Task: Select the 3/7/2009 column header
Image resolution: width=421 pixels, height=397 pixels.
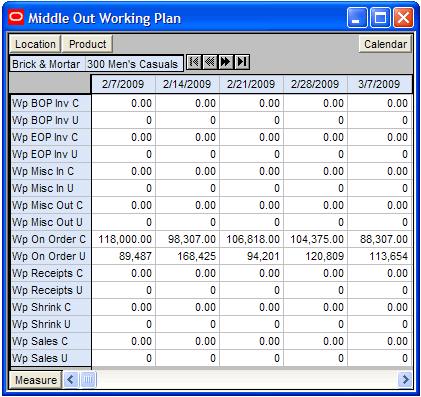Action: pyautogui.click(x=379, y=84)
